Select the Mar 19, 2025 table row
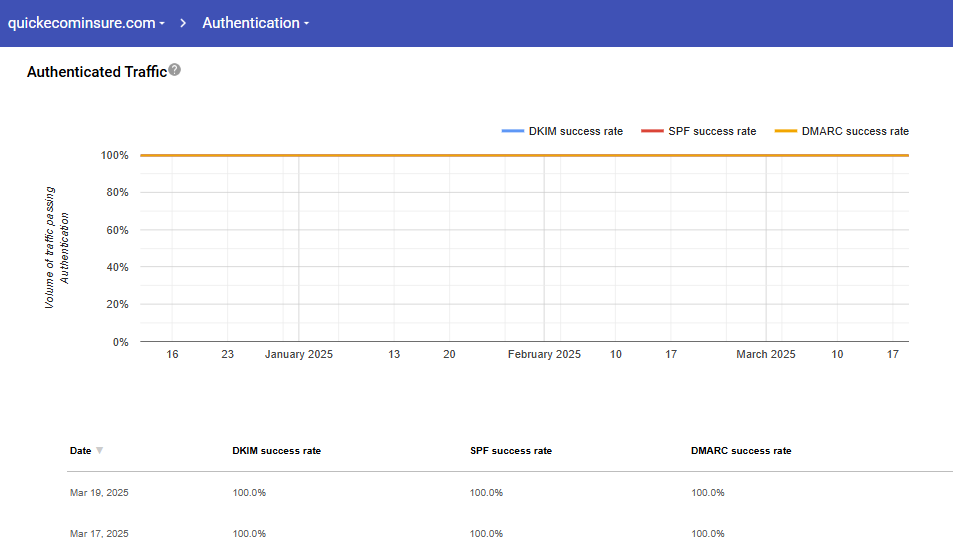Screen dimensions: 953x560 click(99, 492)
